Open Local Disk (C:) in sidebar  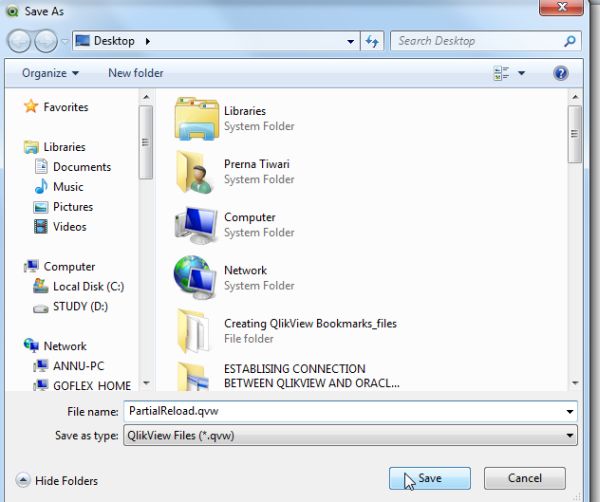coord(88,286)
